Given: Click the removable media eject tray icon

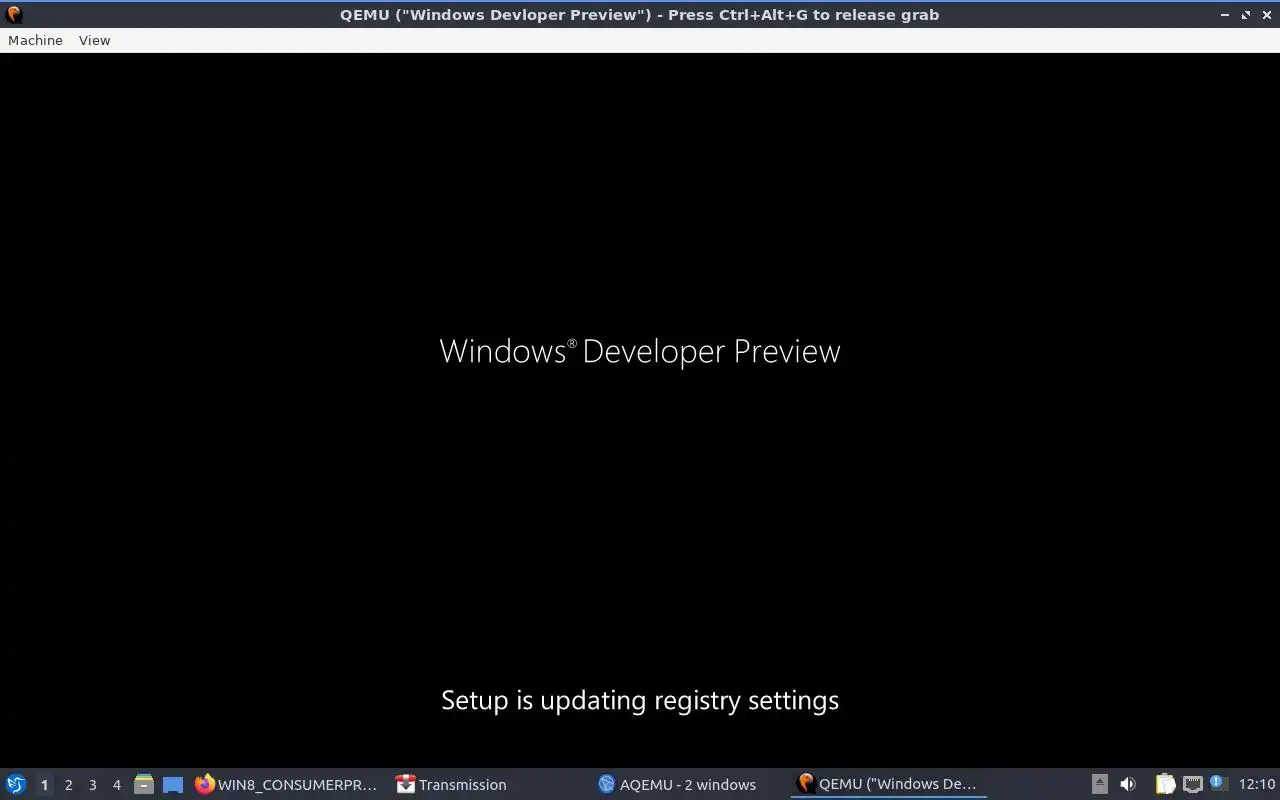Looking at the screenshot, I should click(x=1100, y=784).
